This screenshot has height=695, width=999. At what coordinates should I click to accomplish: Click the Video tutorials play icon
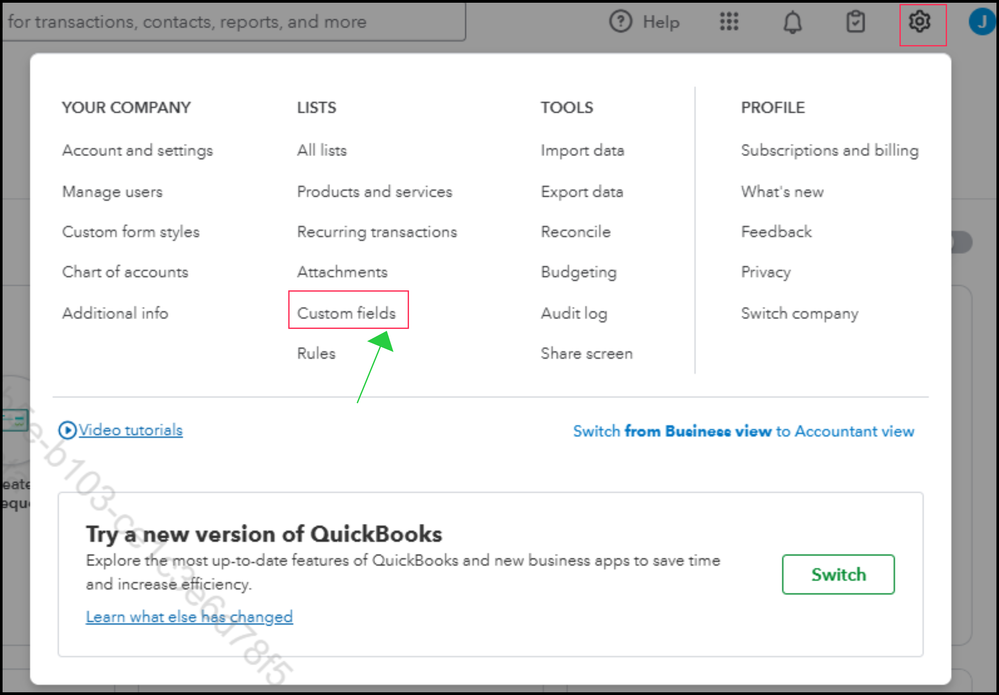pyautogui.click(x=68, y=431)
